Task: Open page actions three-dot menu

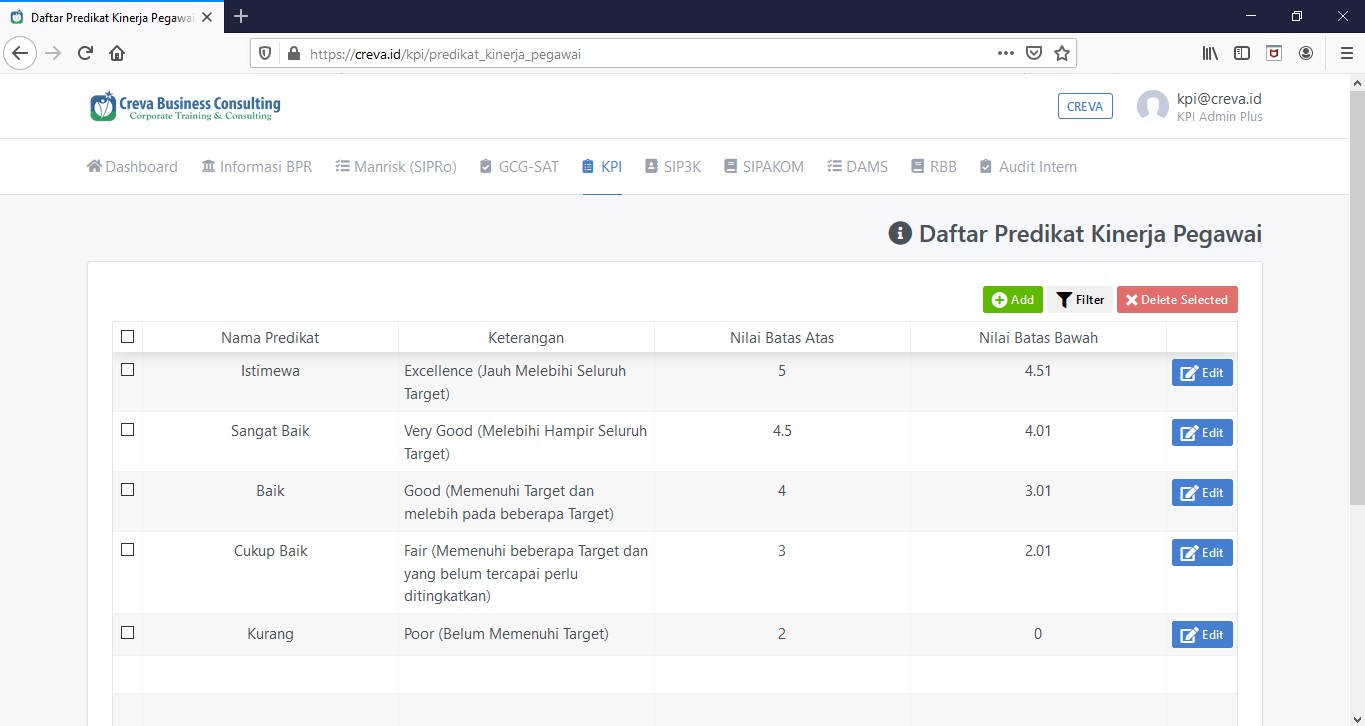Action: (x=1006, y=53)
